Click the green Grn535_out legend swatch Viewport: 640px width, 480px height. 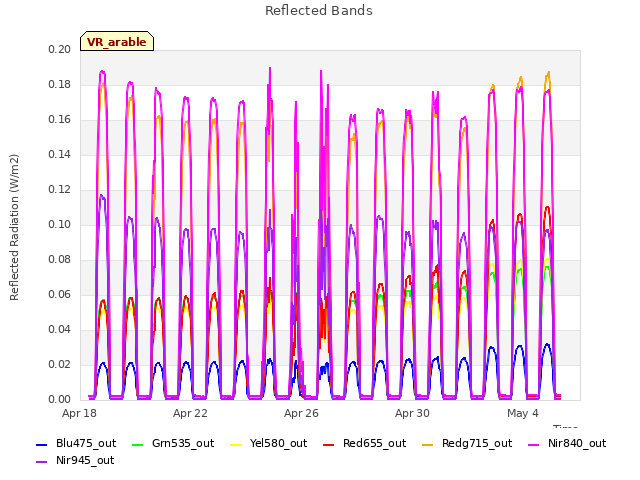pyautogui.click(x=138, y=444)
